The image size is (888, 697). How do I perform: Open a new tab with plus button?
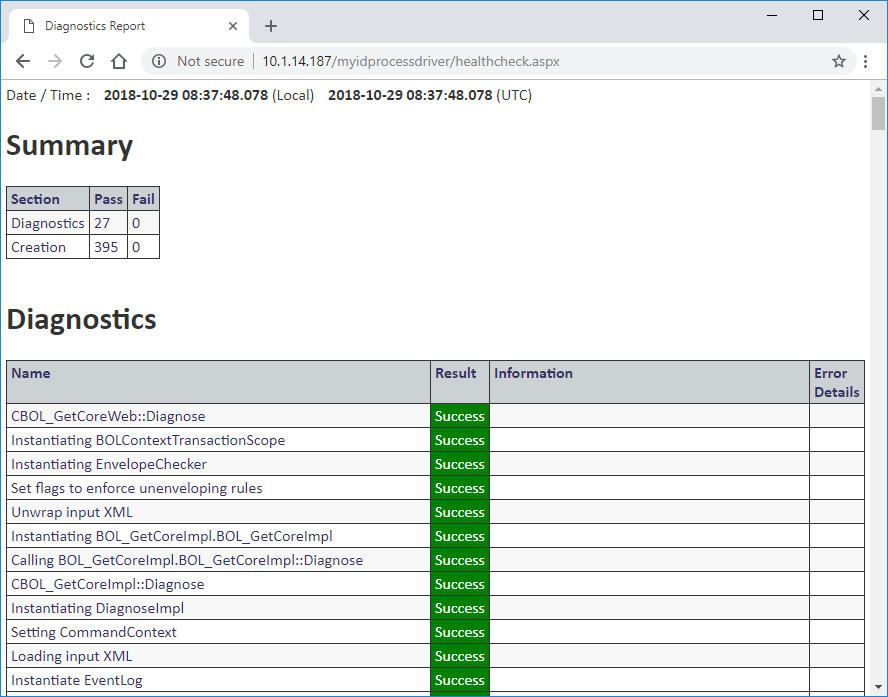271,26
